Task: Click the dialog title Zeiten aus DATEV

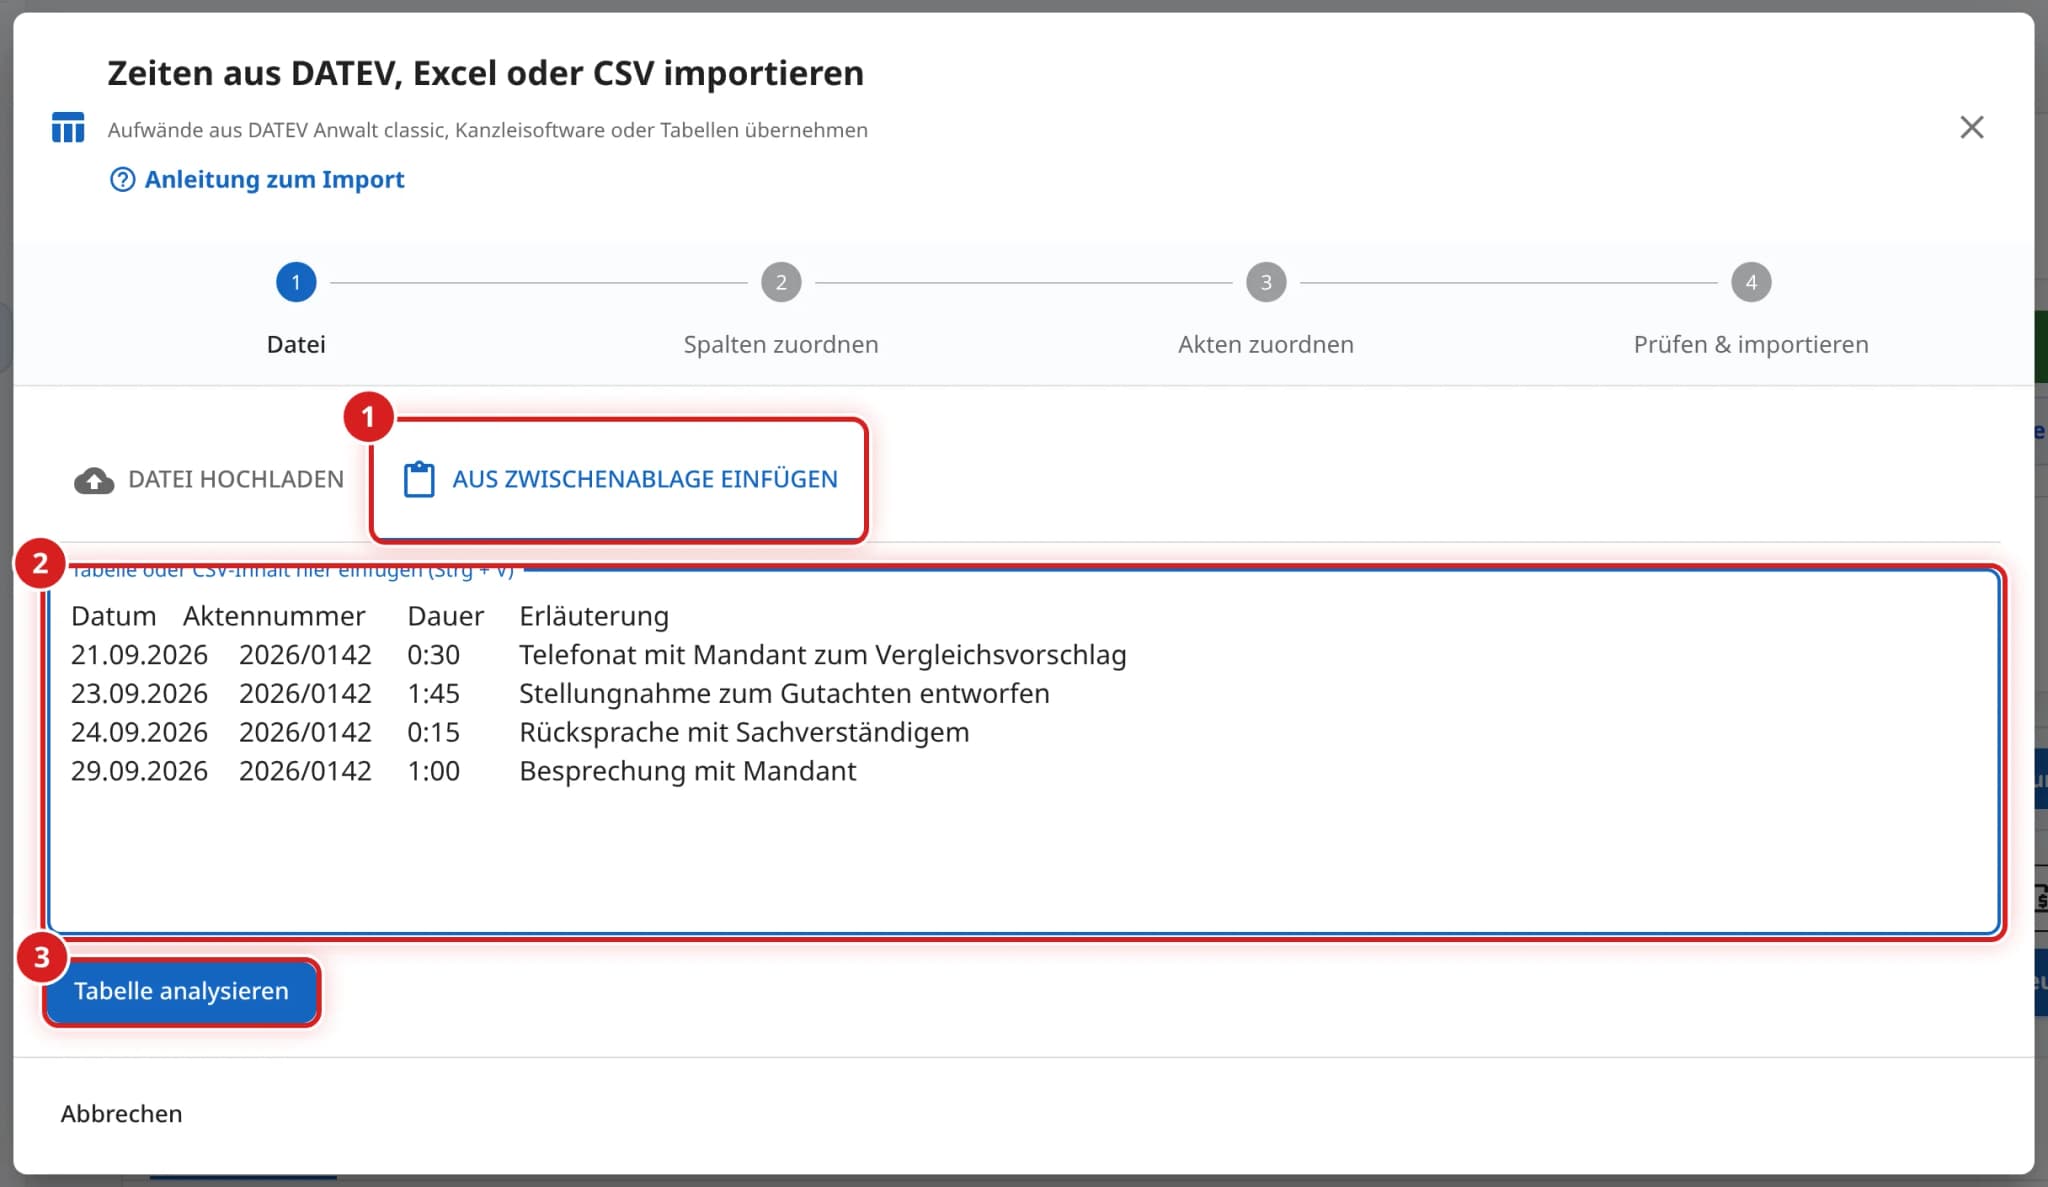Action: (x=485, y=73)
